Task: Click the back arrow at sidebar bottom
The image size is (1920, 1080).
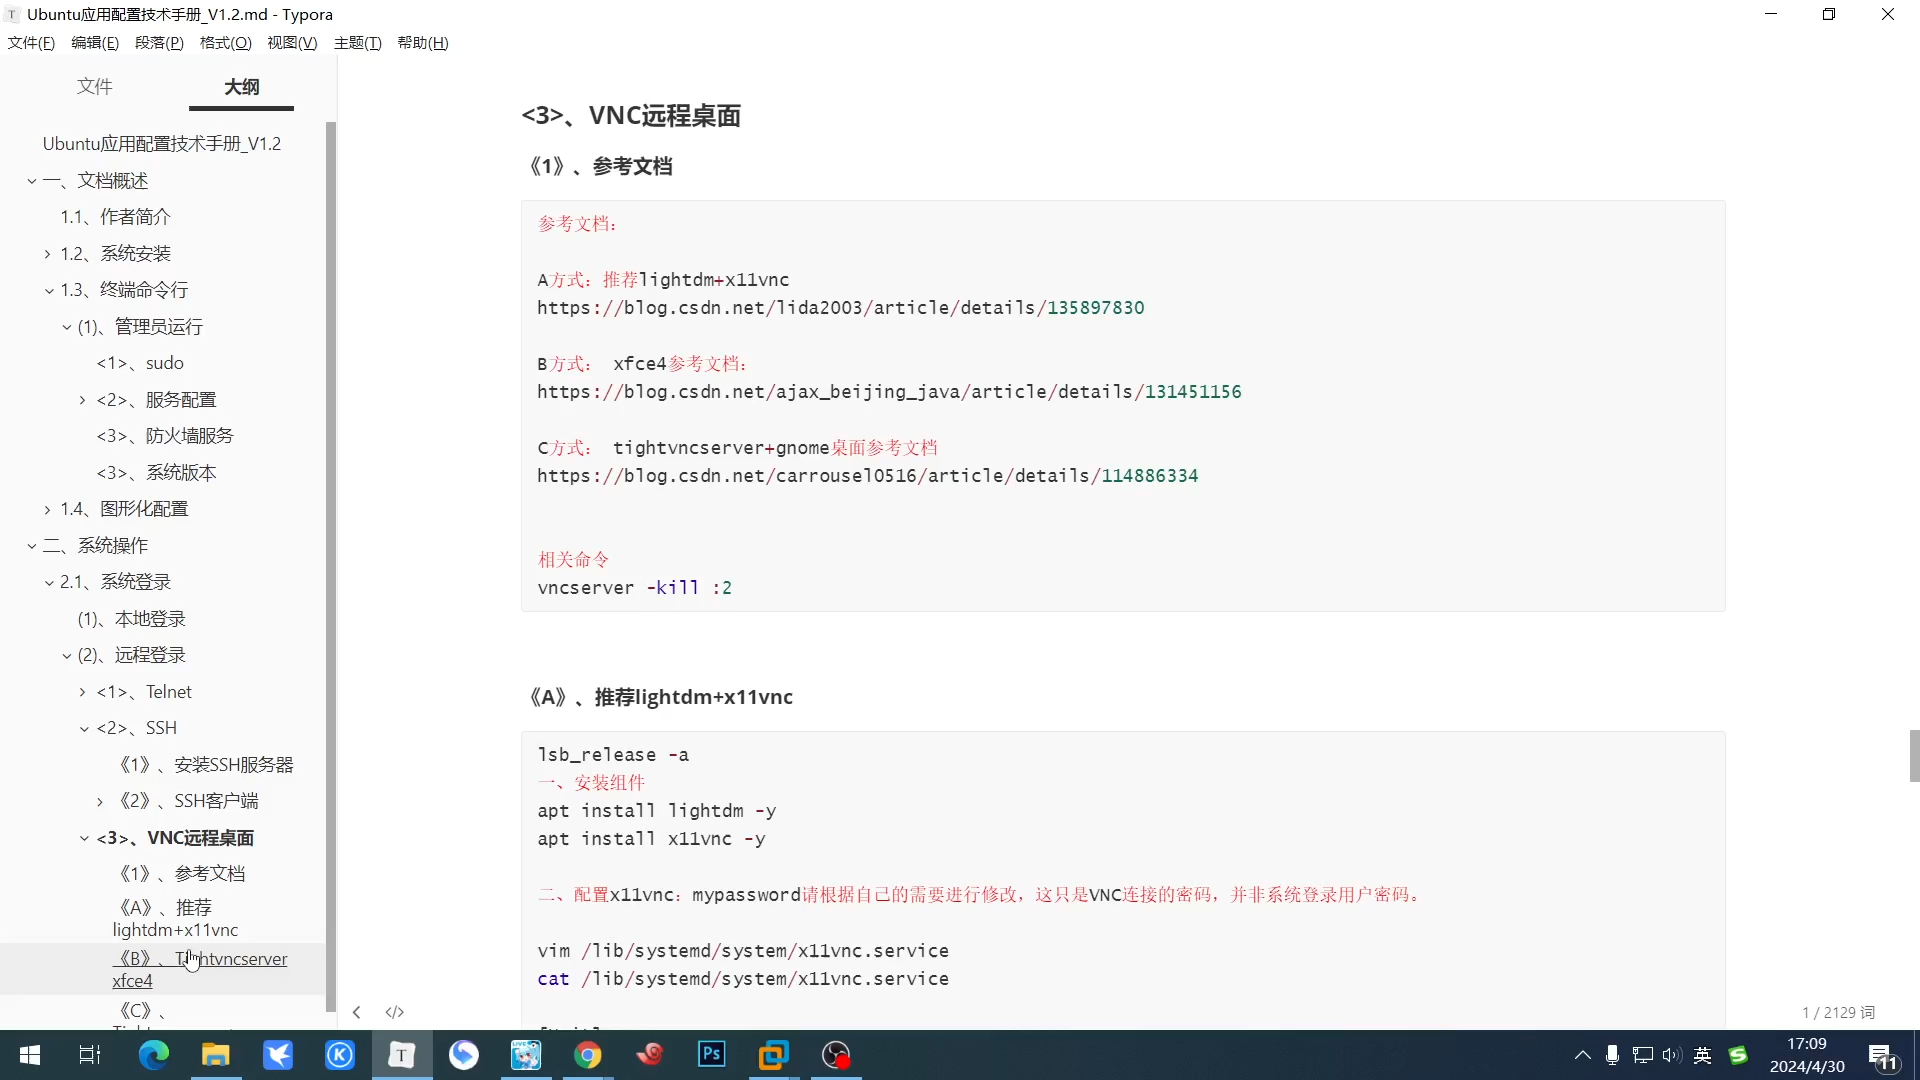Action: pyautogui.click(x=356, y=1011)
